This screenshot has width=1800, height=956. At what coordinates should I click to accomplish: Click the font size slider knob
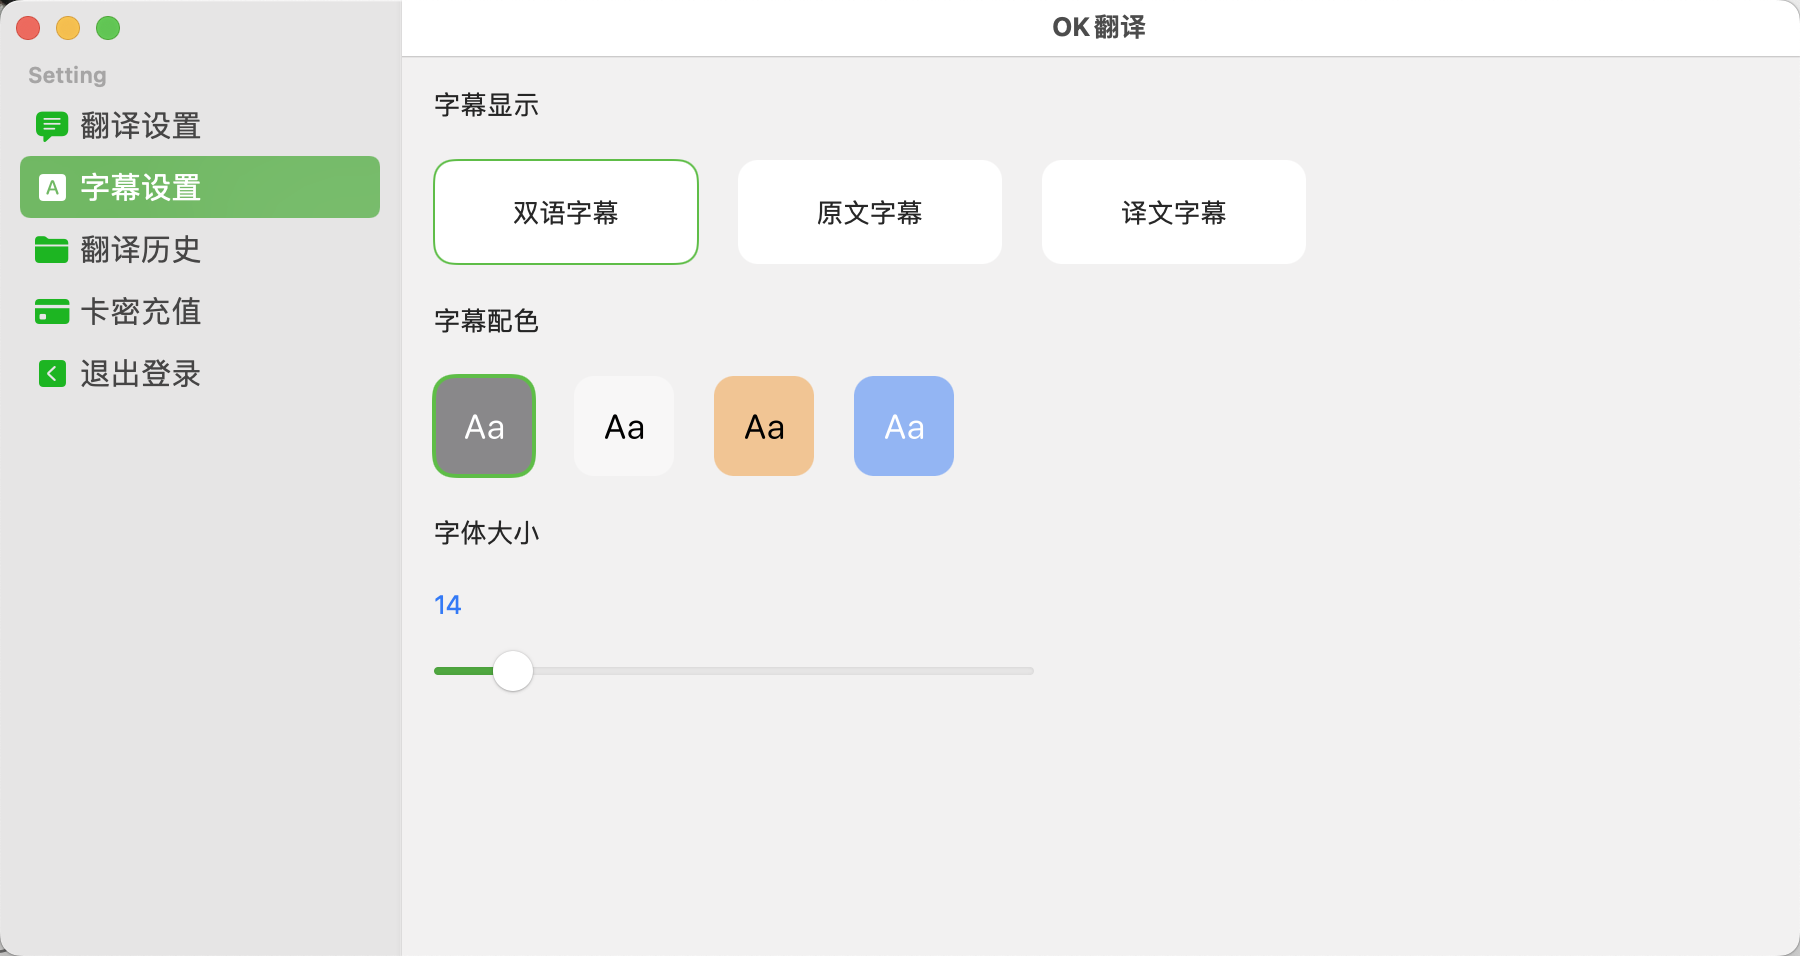click(x=513, y=671)
